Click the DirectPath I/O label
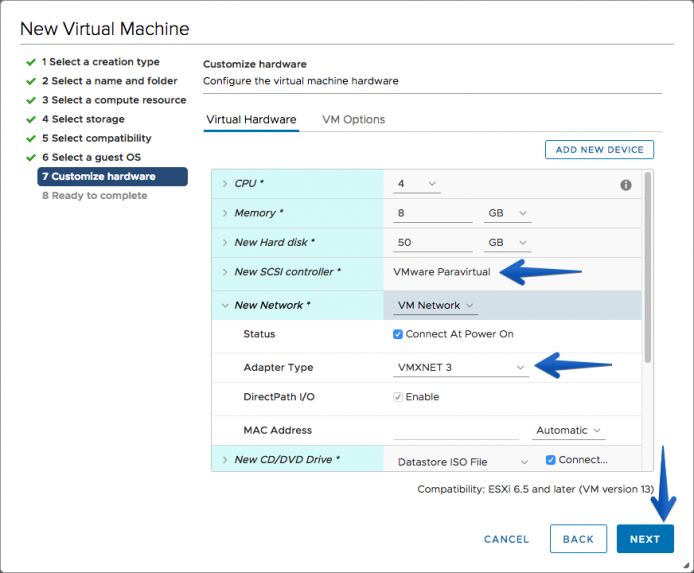694x573 pixels. [279, 397]
